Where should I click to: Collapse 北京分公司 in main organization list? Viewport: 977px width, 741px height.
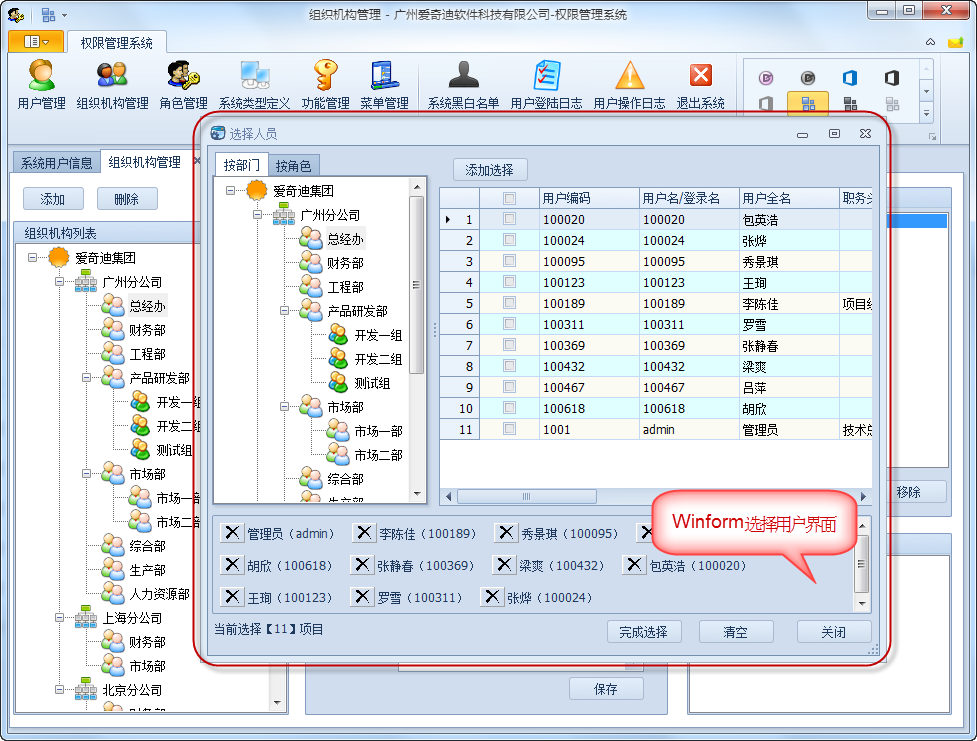point(59,690)
